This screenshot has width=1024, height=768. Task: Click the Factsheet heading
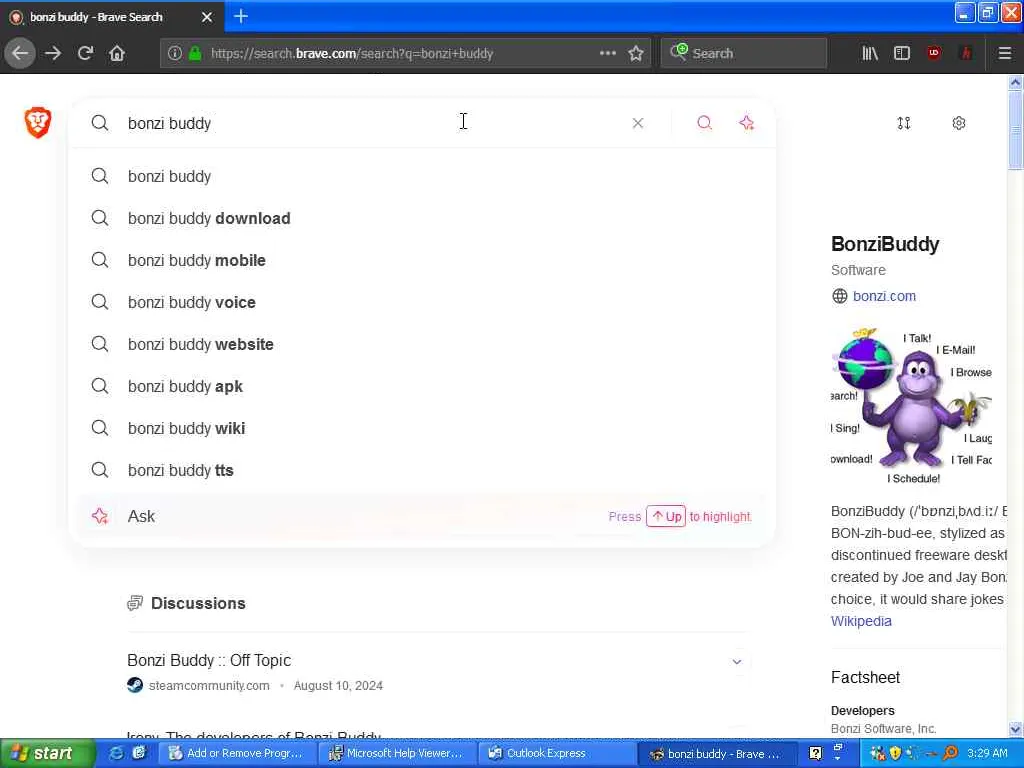coord(865,677)
